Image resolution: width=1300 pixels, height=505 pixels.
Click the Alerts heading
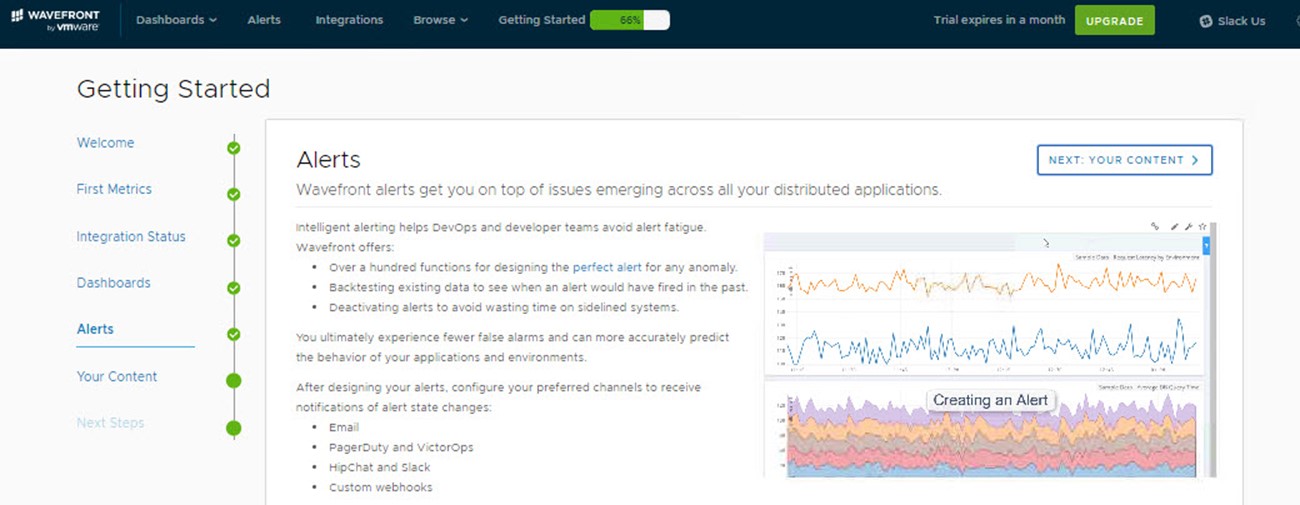pyautogui.click(x=328, y=159)
